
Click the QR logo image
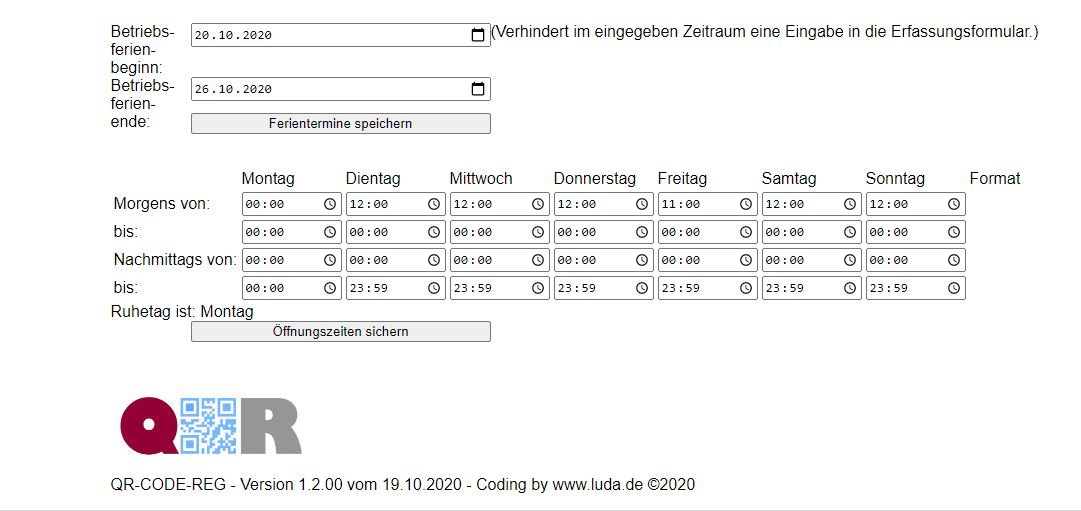point(211,425)
